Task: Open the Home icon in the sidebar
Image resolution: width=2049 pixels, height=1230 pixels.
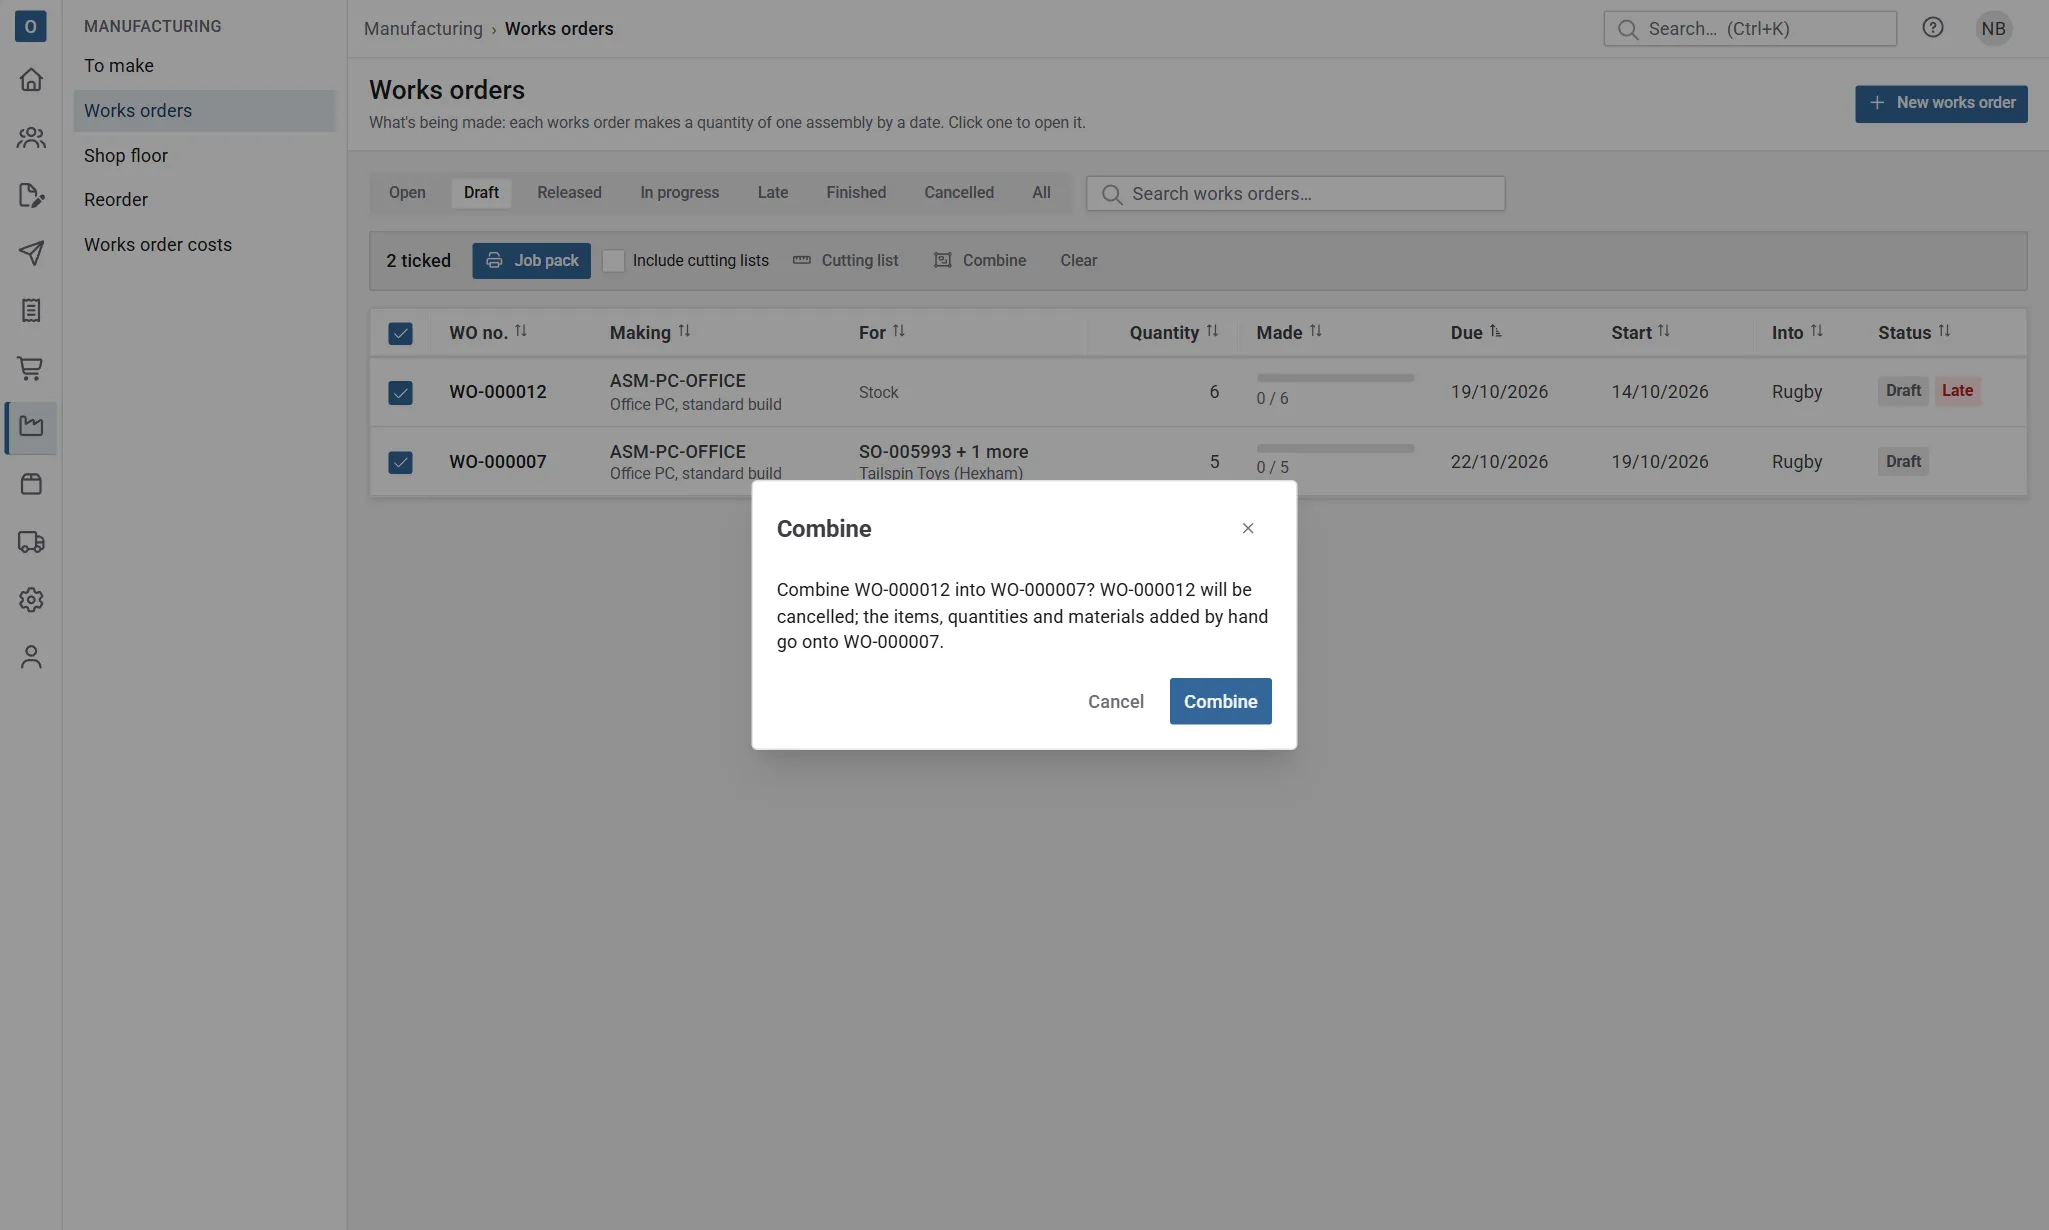Action: 31,80
